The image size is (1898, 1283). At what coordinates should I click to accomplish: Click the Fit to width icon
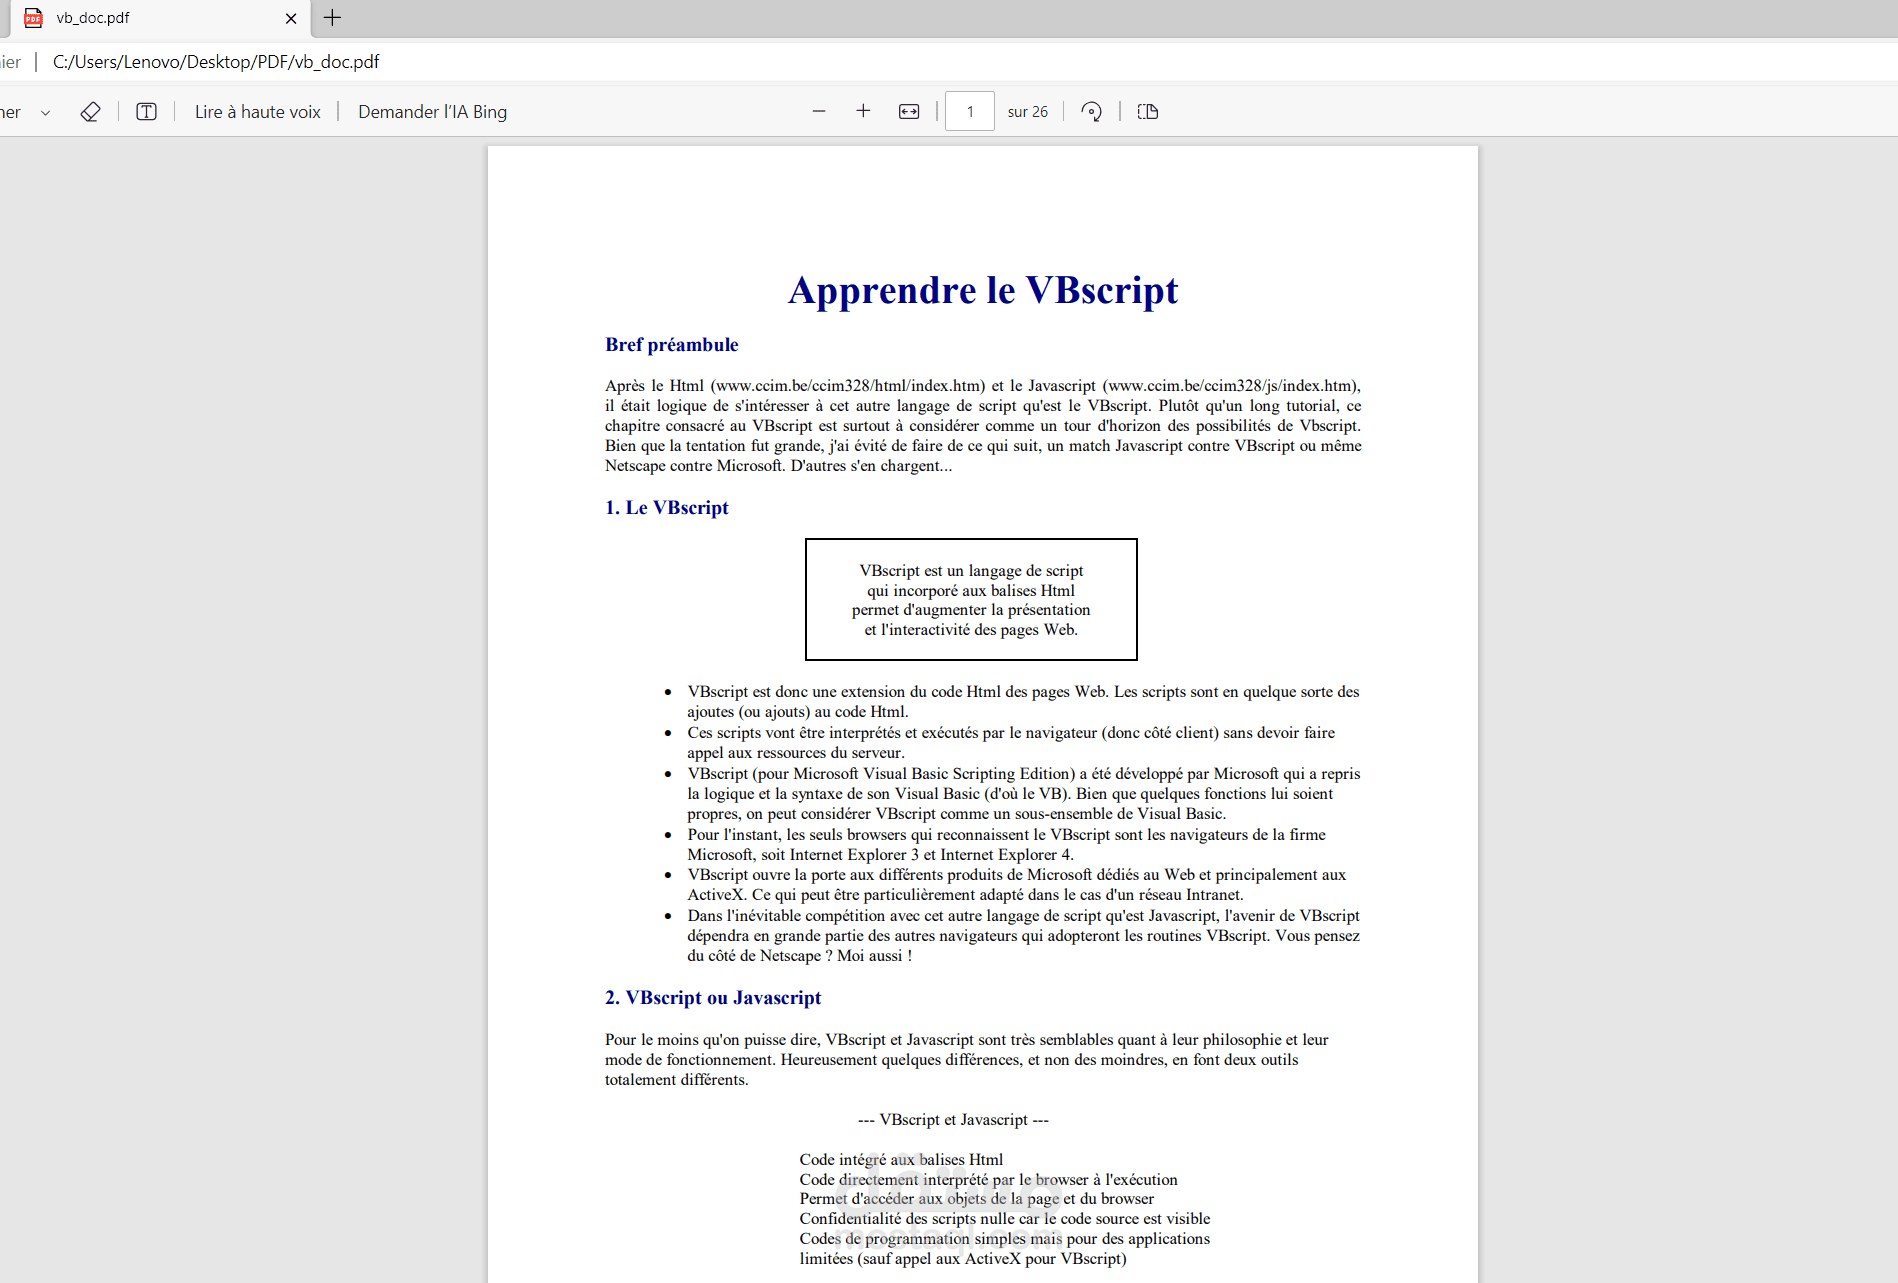click(909, 112)
